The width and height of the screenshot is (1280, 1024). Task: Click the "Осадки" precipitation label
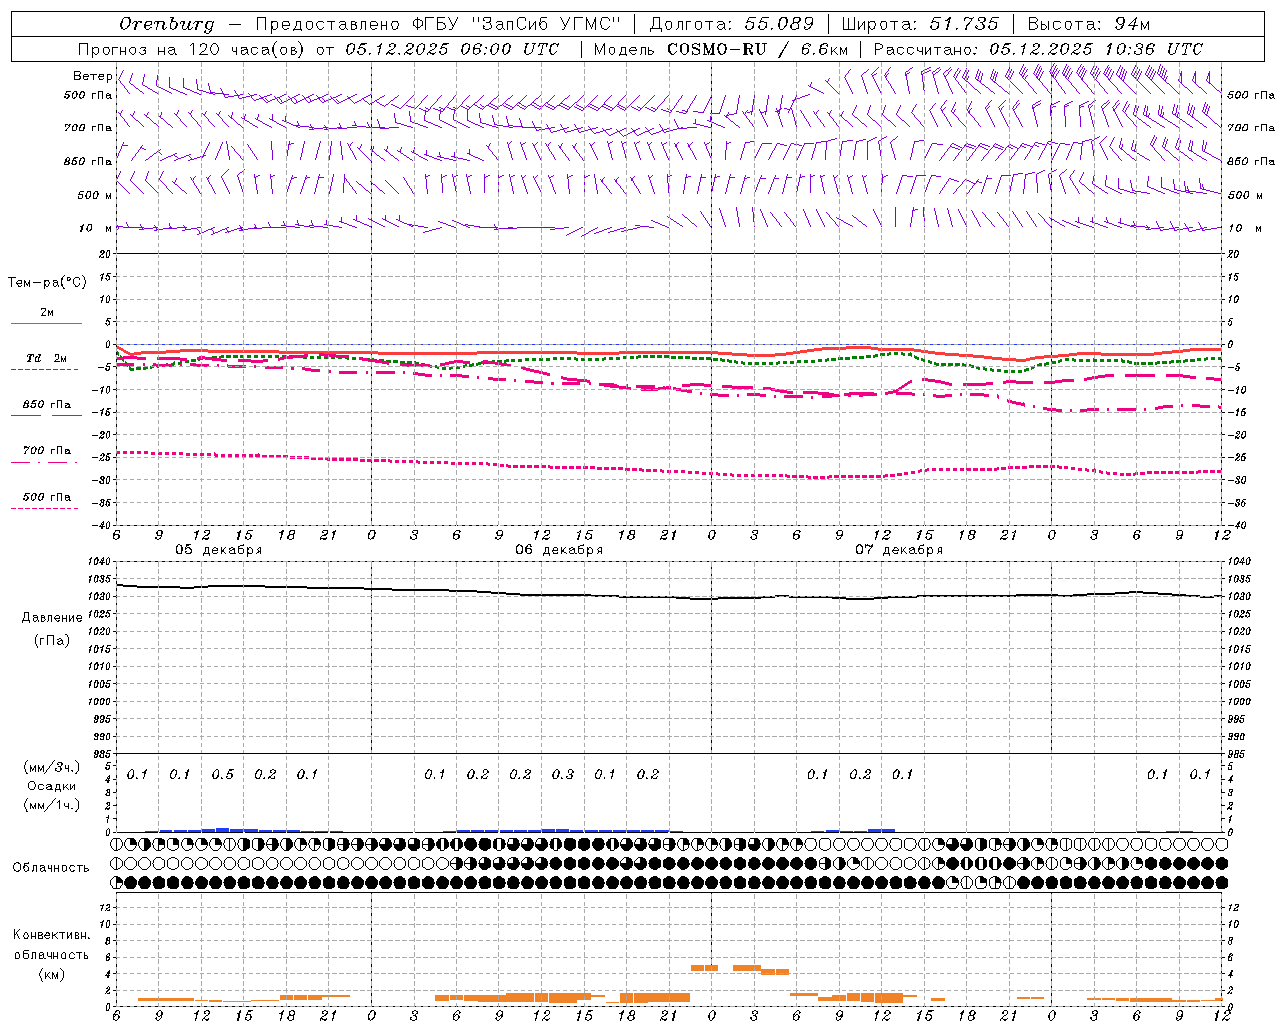coord(52,786)
